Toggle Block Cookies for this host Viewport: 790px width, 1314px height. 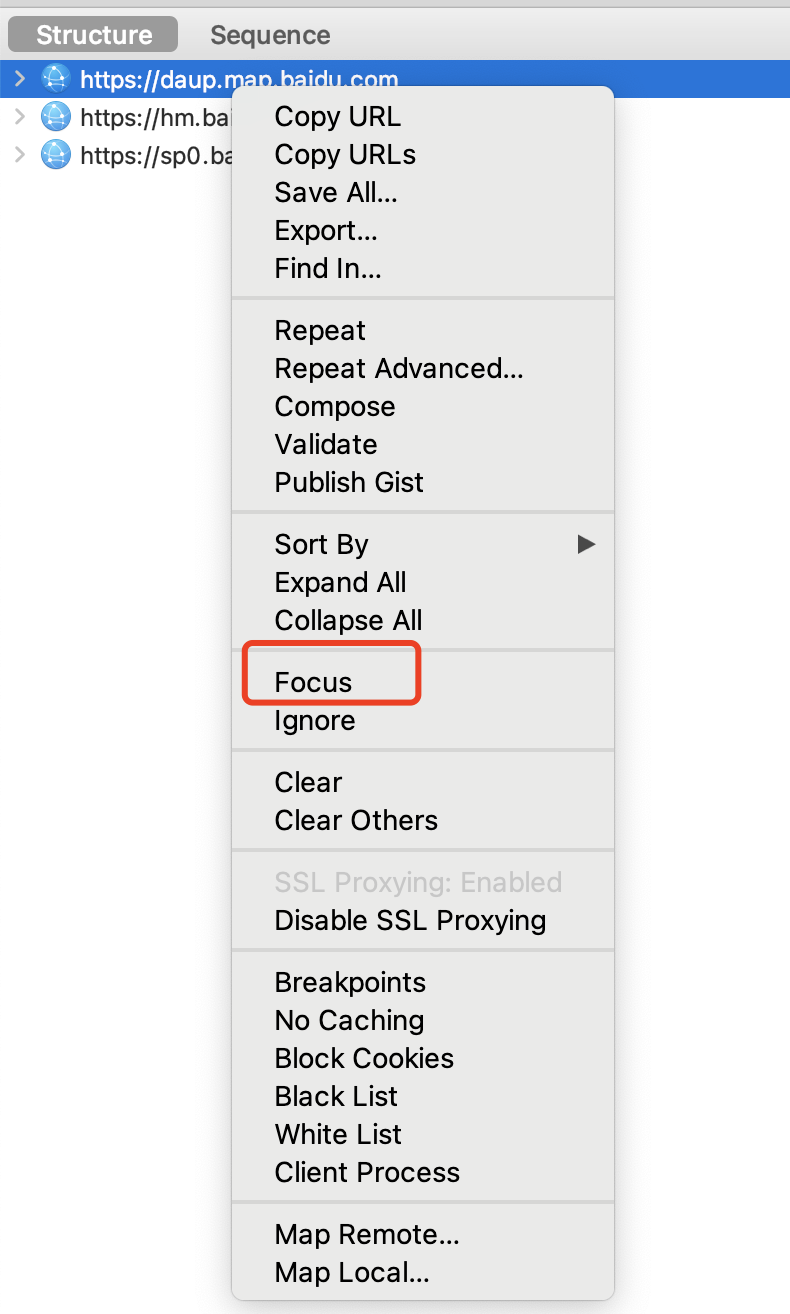[x=364, y=1058]
